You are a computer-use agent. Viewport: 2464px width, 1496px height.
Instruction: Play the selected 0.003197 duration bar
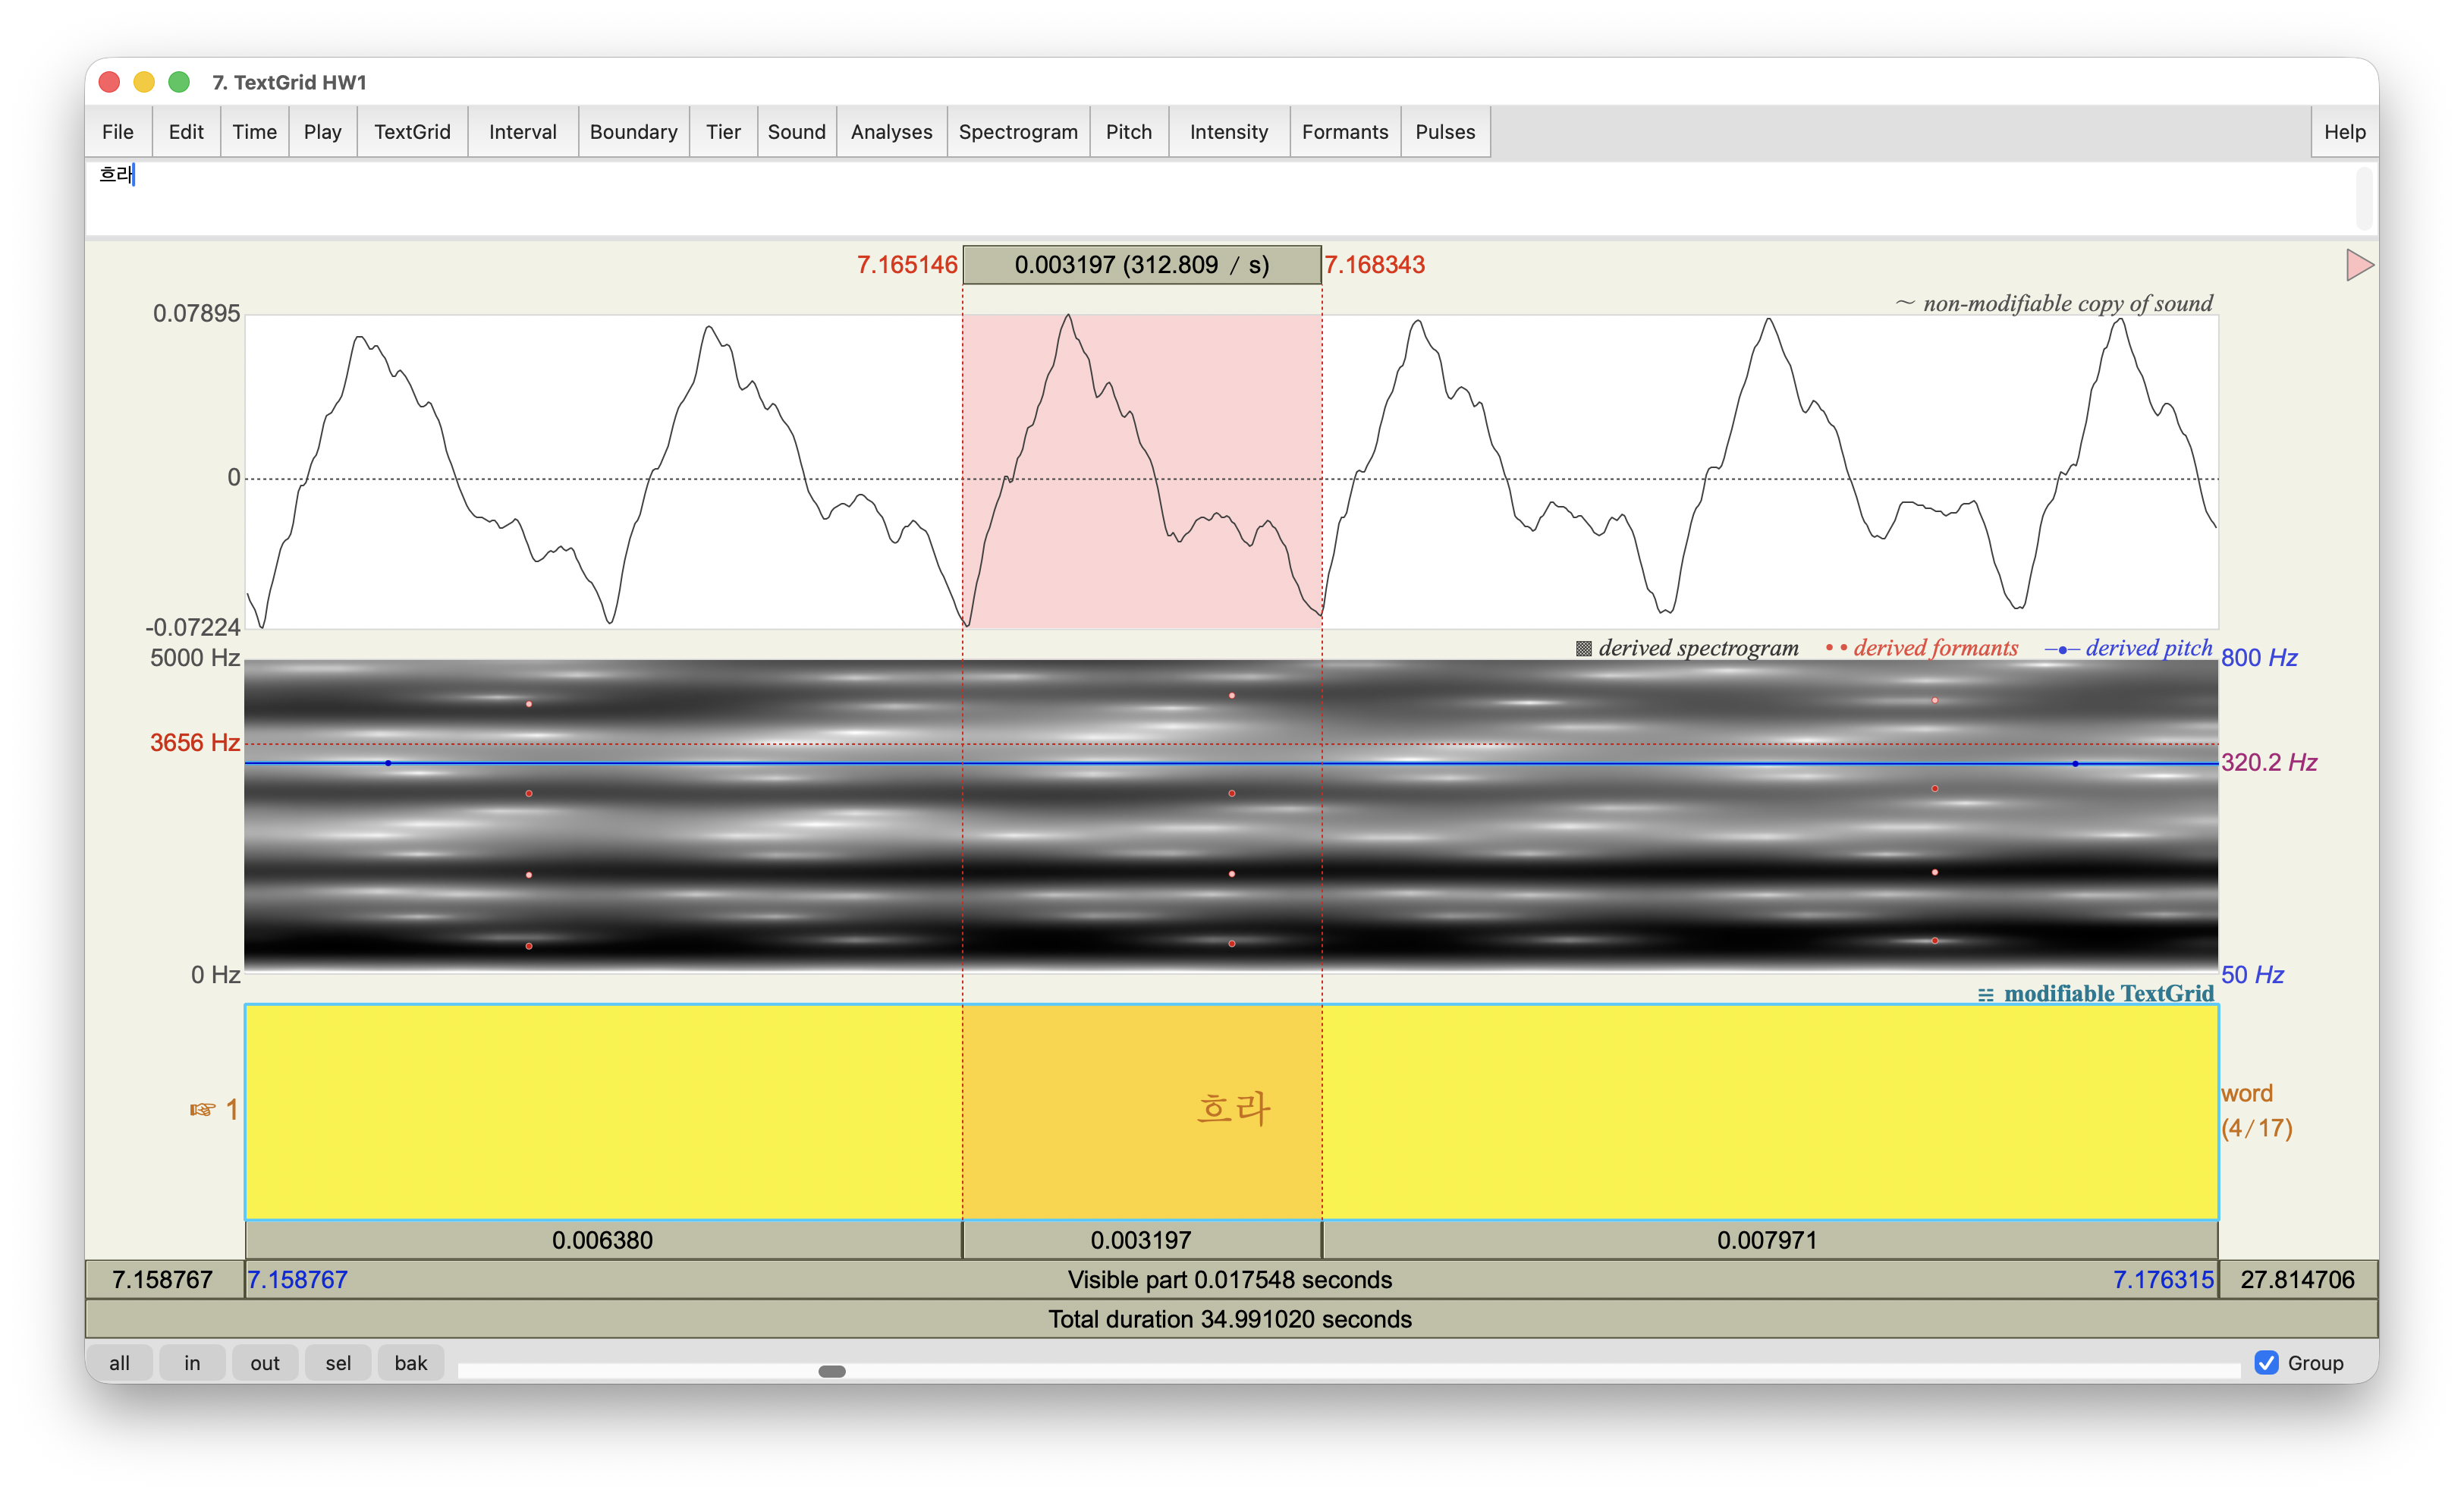[1140, 1240]
